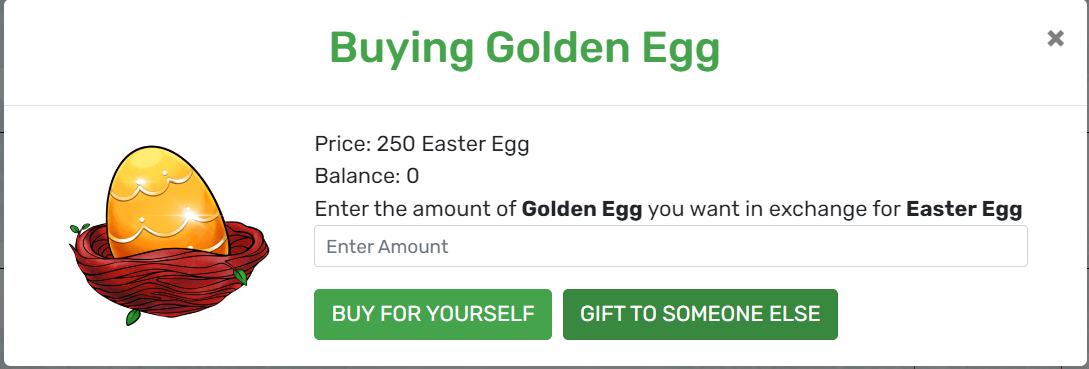
Task: Select the Price: 250 Easter Egg line
Action: [x=422, y=144]
